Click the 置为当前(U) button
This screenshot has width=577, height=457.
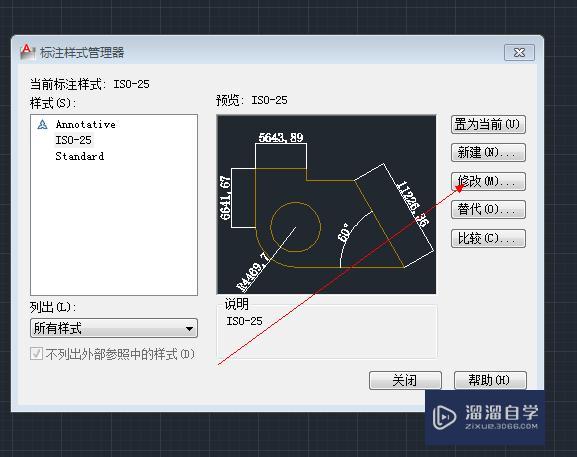tap(488, 125)
